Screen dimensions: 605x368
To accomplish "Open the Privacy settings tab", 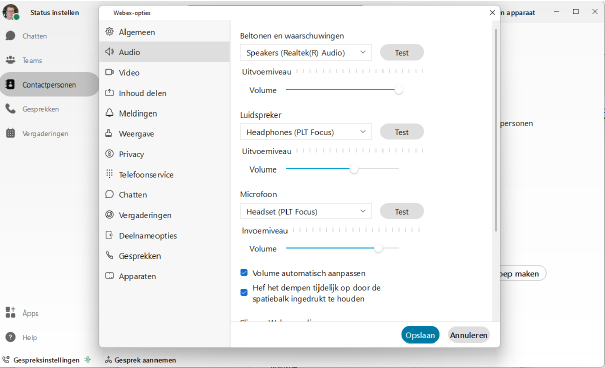I will point(165,154).
